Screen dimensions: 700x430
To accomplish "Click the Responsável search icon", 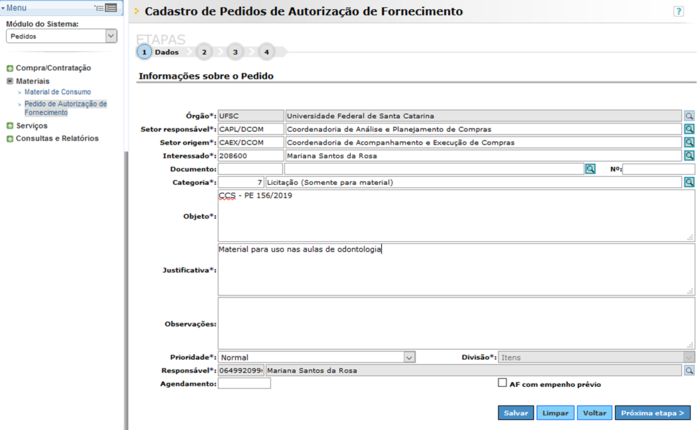I will click(x=689, y=370).
